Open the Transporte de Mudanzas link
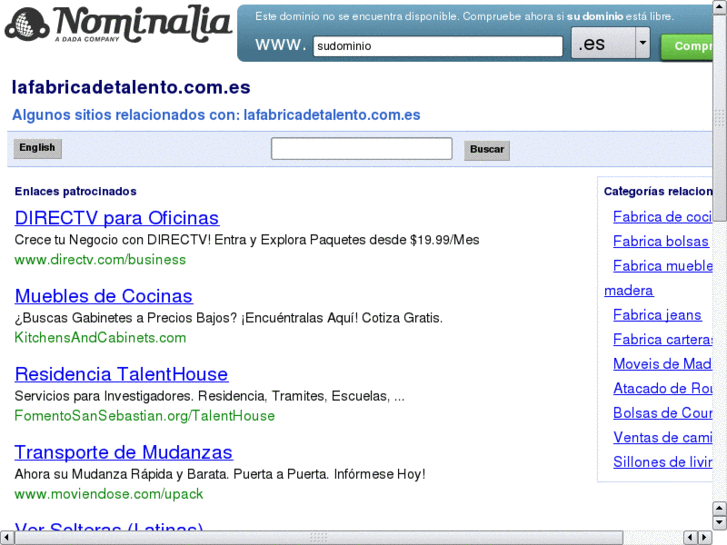This screenshot has width=727, height=545. click(x=124, y=452)
